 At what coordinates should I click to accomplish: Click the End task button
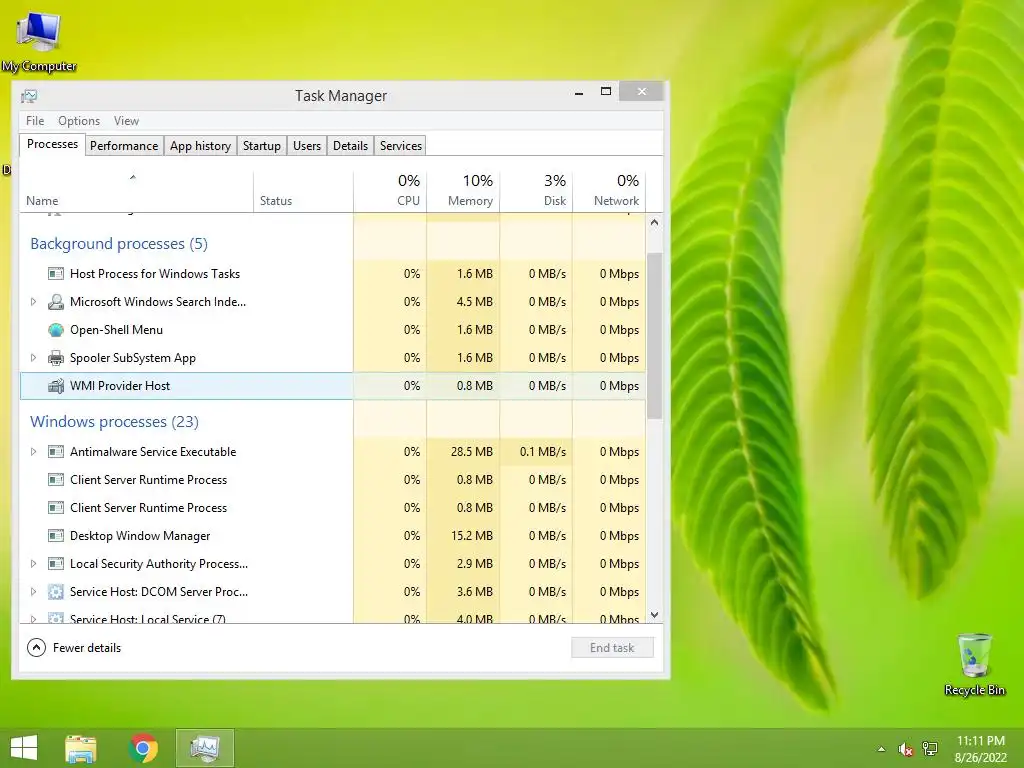tap(612, 648)
